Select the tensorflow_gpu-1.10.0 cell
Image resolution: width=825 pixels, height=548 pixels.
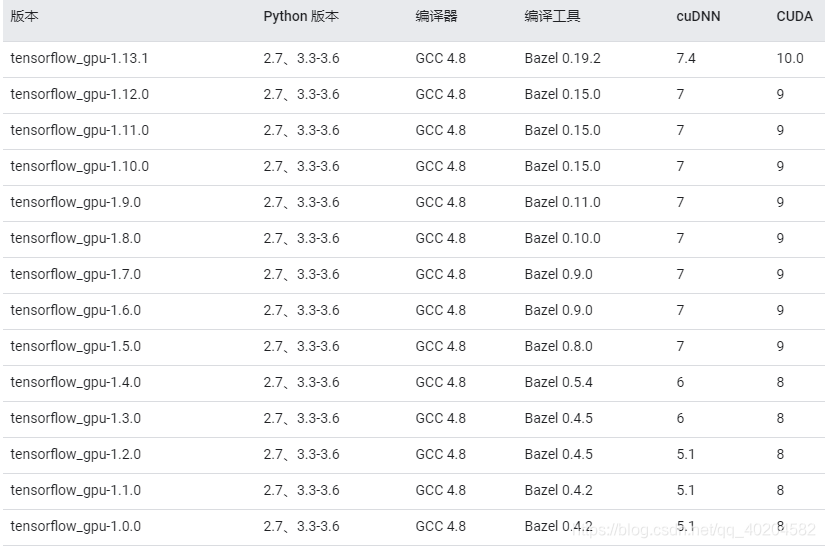pos(79,167)
